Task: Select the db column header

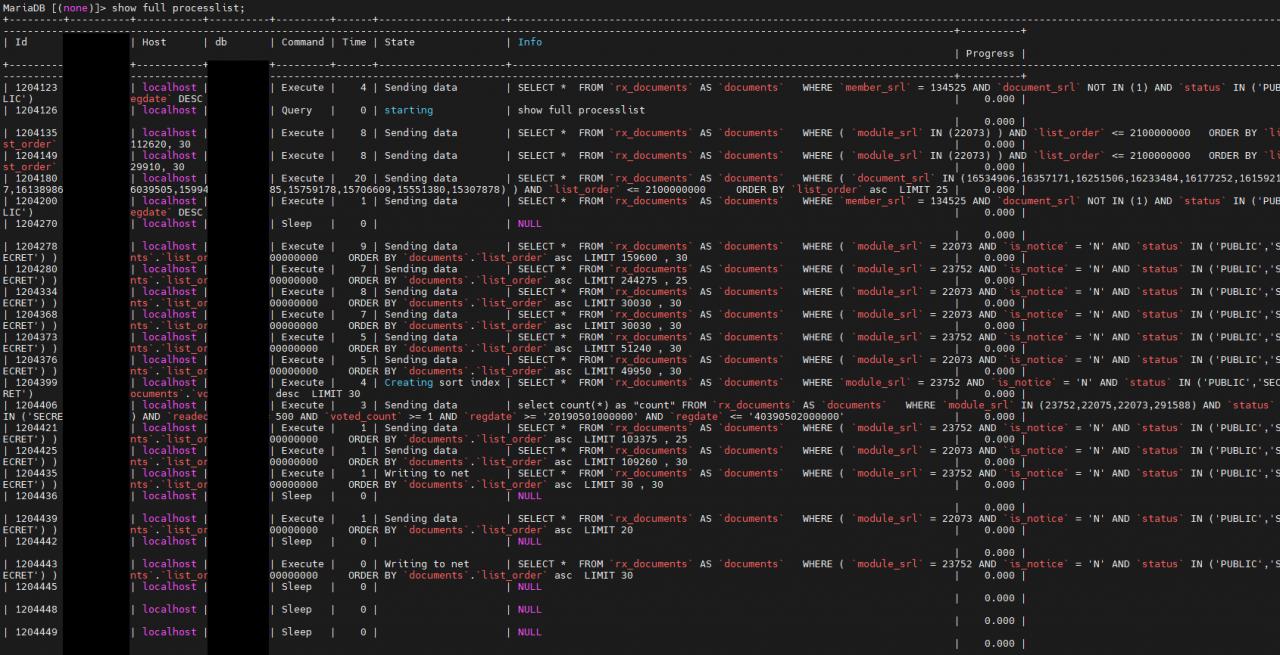Action: 223,42
